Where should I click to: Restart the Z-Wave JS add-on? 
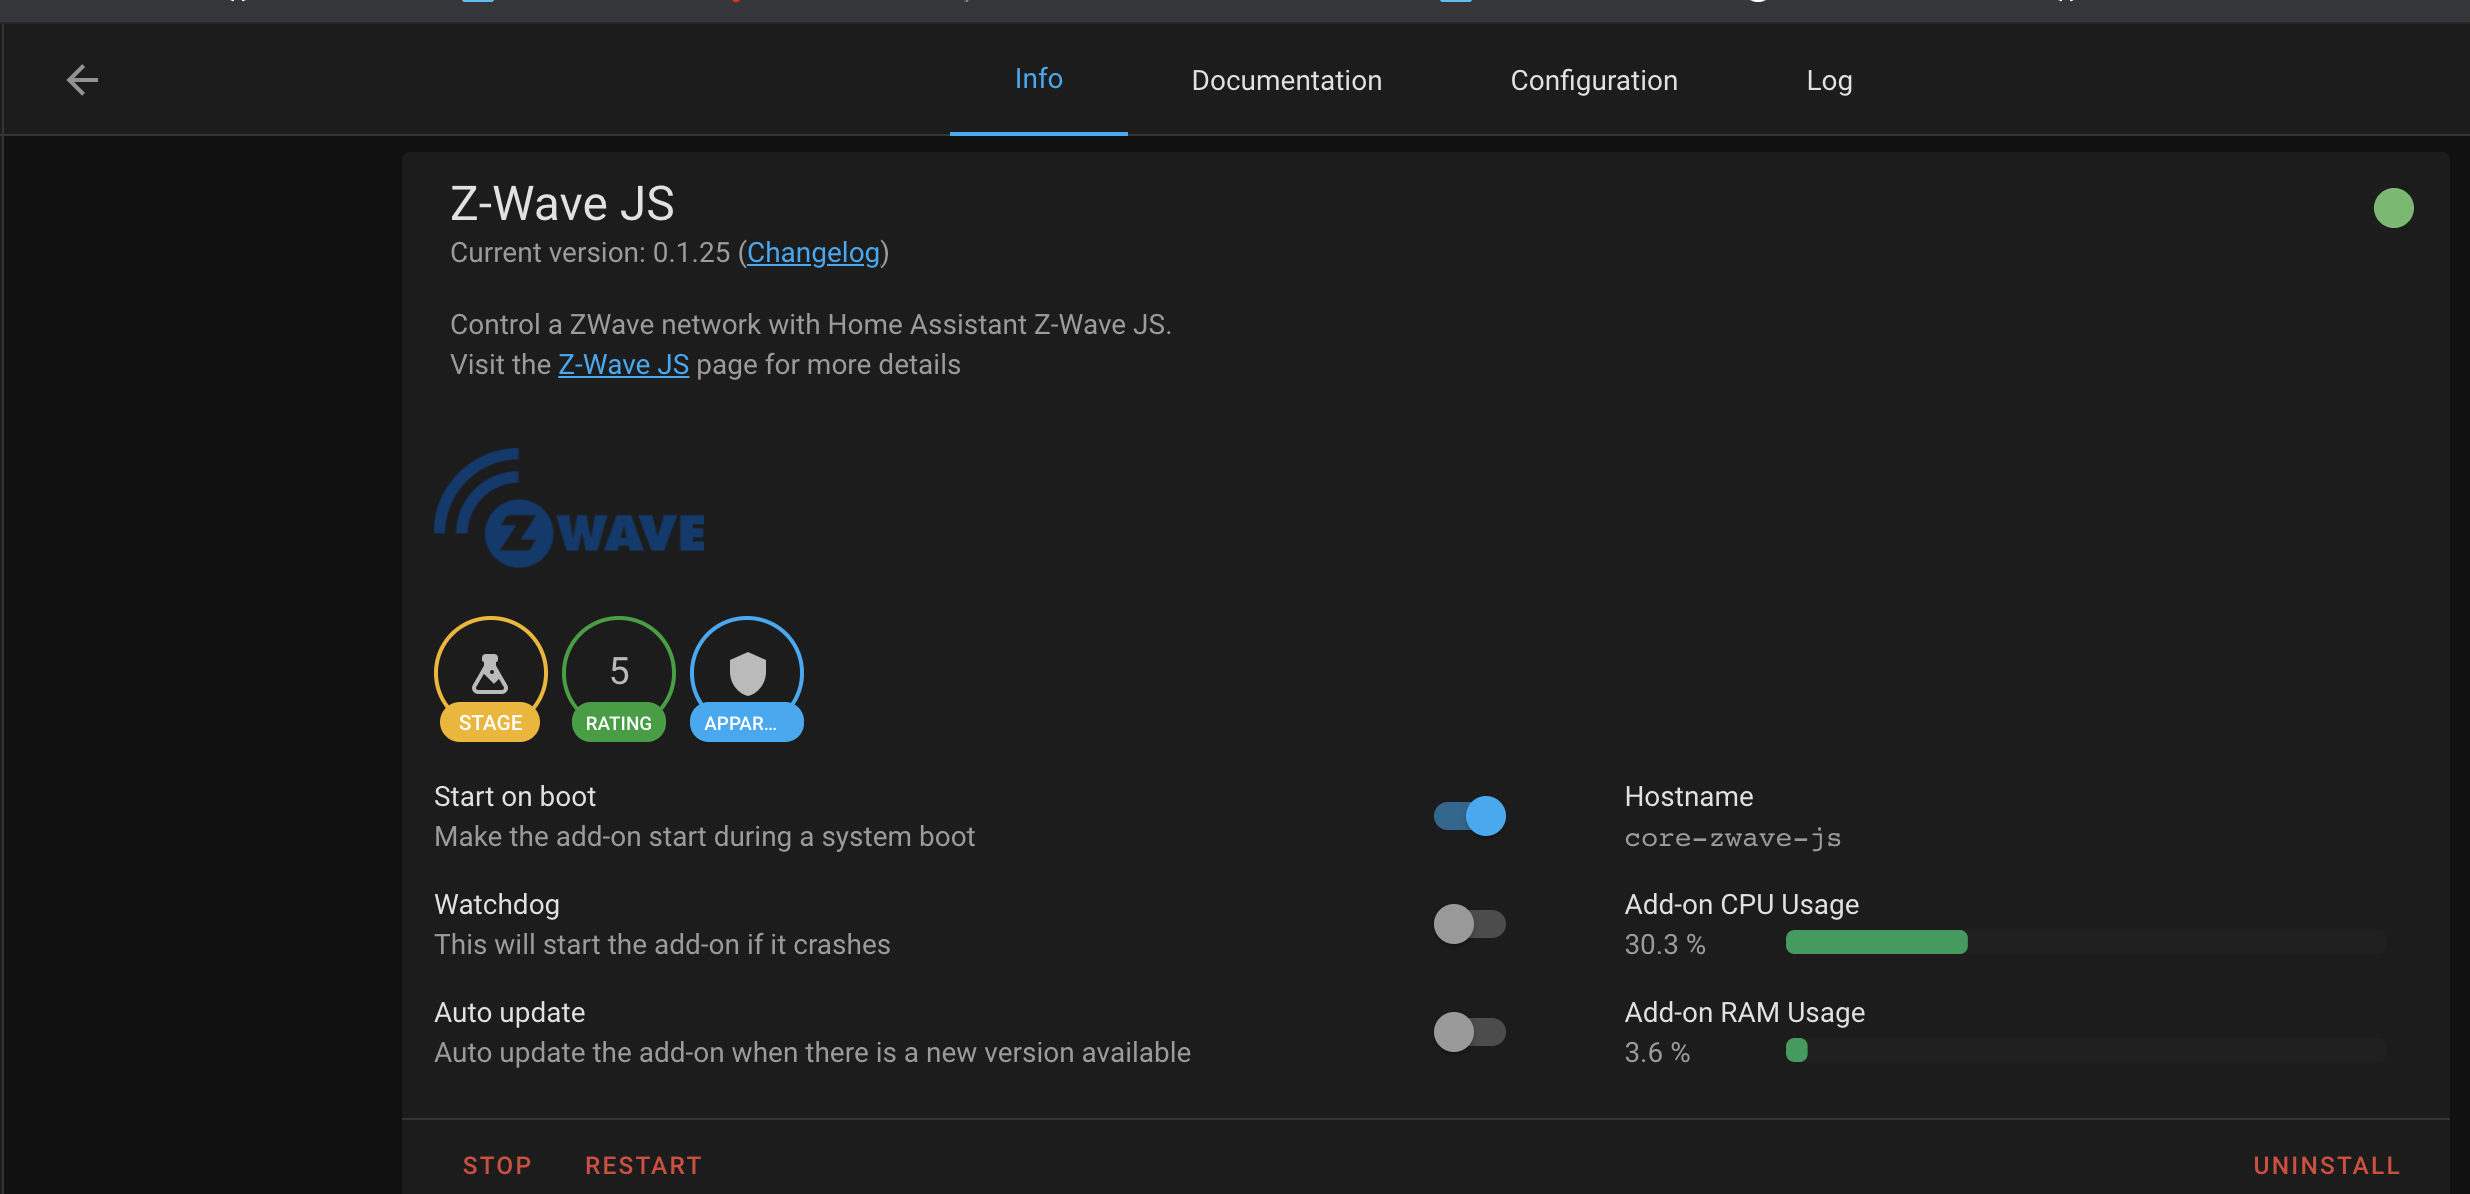(643, 1164)
